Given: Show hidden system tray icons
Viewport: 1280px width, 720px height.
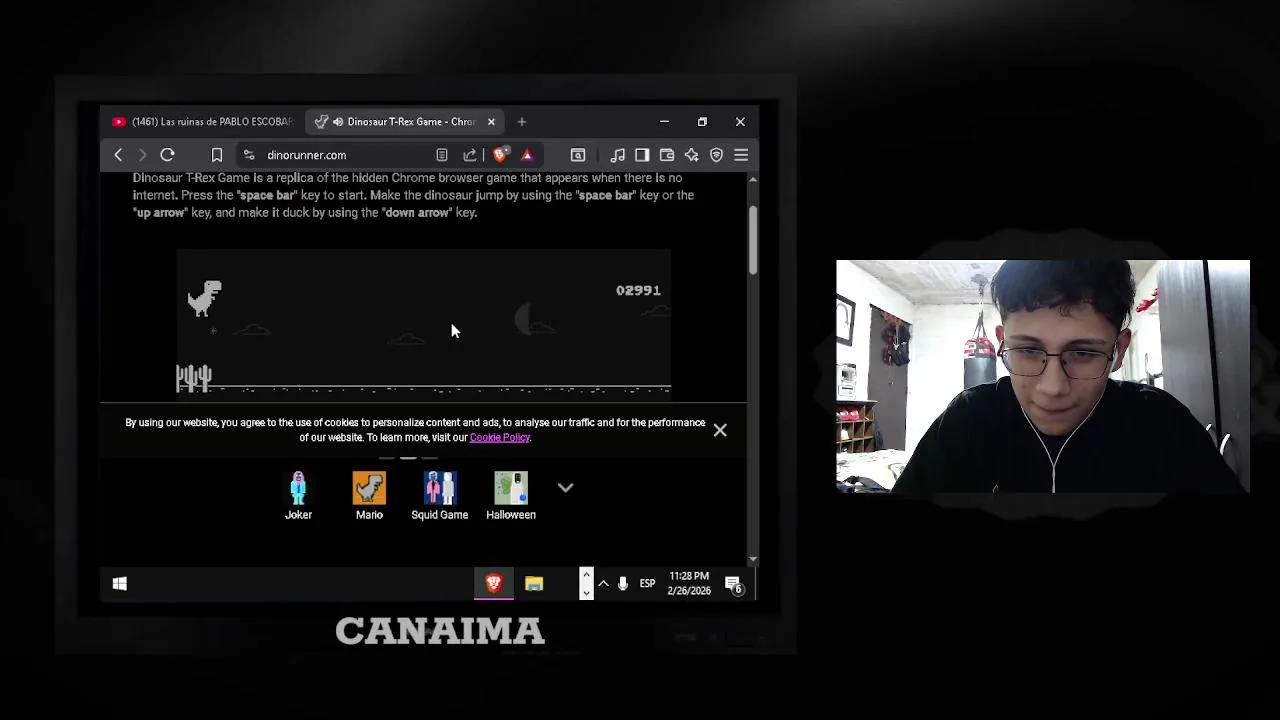Looking at the screenshot, I should pos(603,584).
